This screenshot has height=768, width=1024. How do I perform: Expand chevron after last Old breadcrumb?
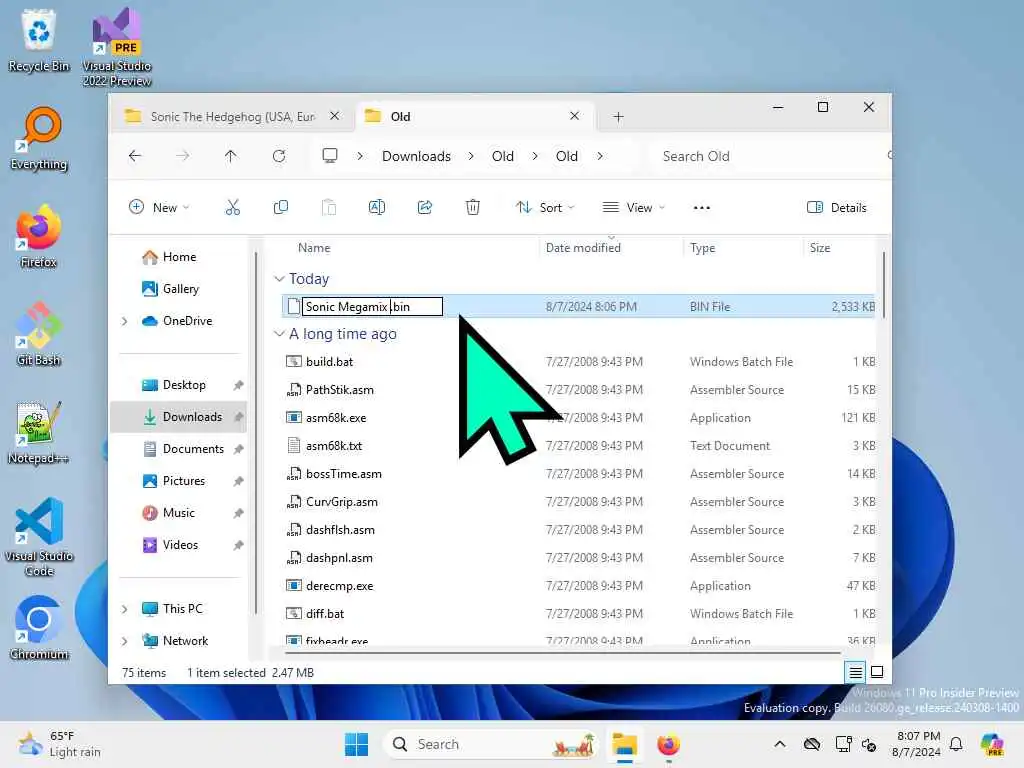tap(600, 156)
